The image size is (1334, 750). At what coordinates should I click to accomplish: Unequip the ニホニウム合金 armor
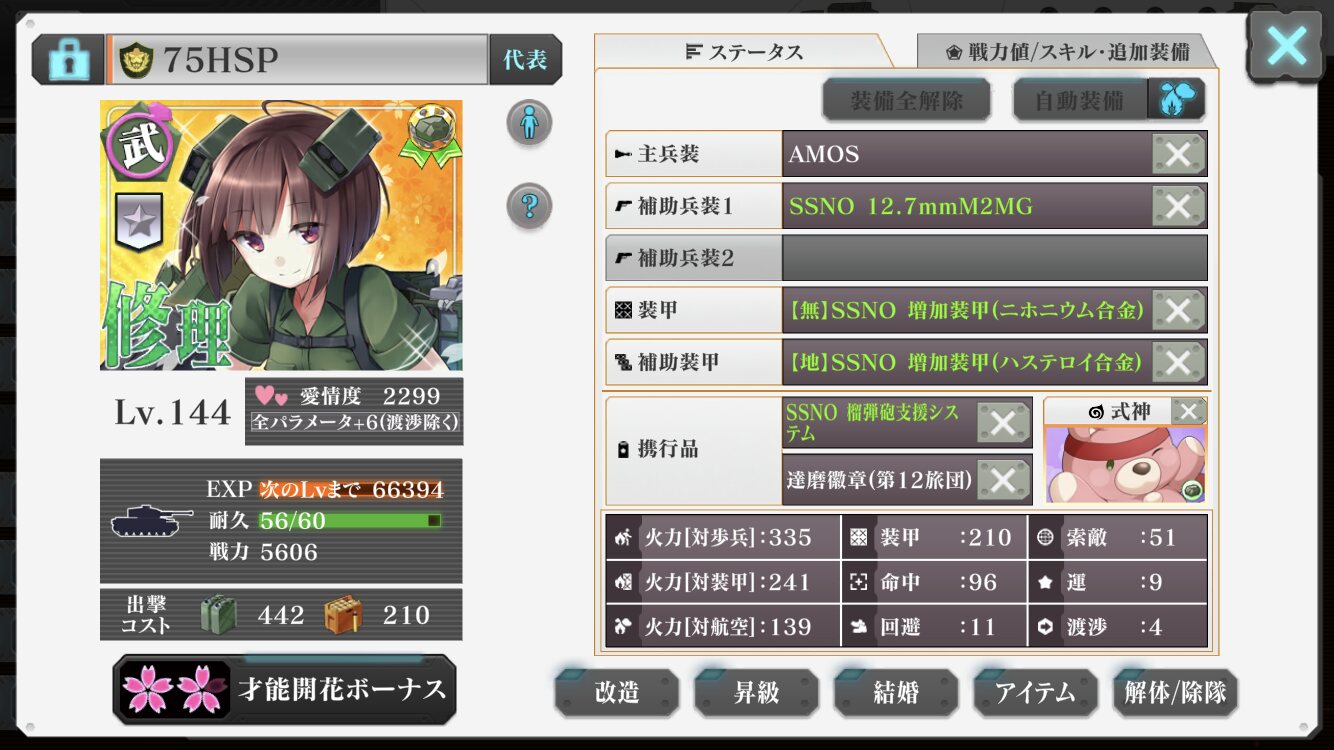(1178, 310)
